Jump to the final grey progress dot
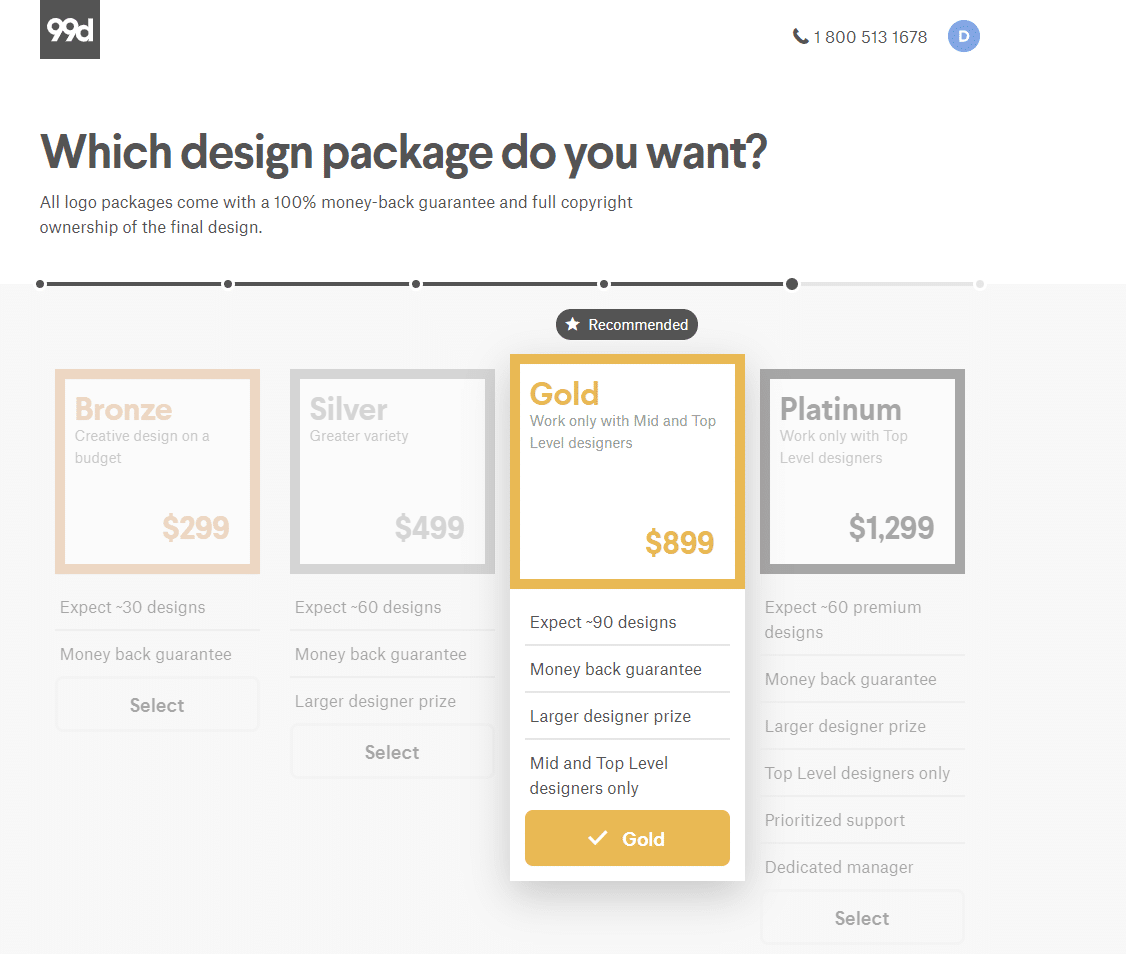1126x954 pixels. click(980, 284)
